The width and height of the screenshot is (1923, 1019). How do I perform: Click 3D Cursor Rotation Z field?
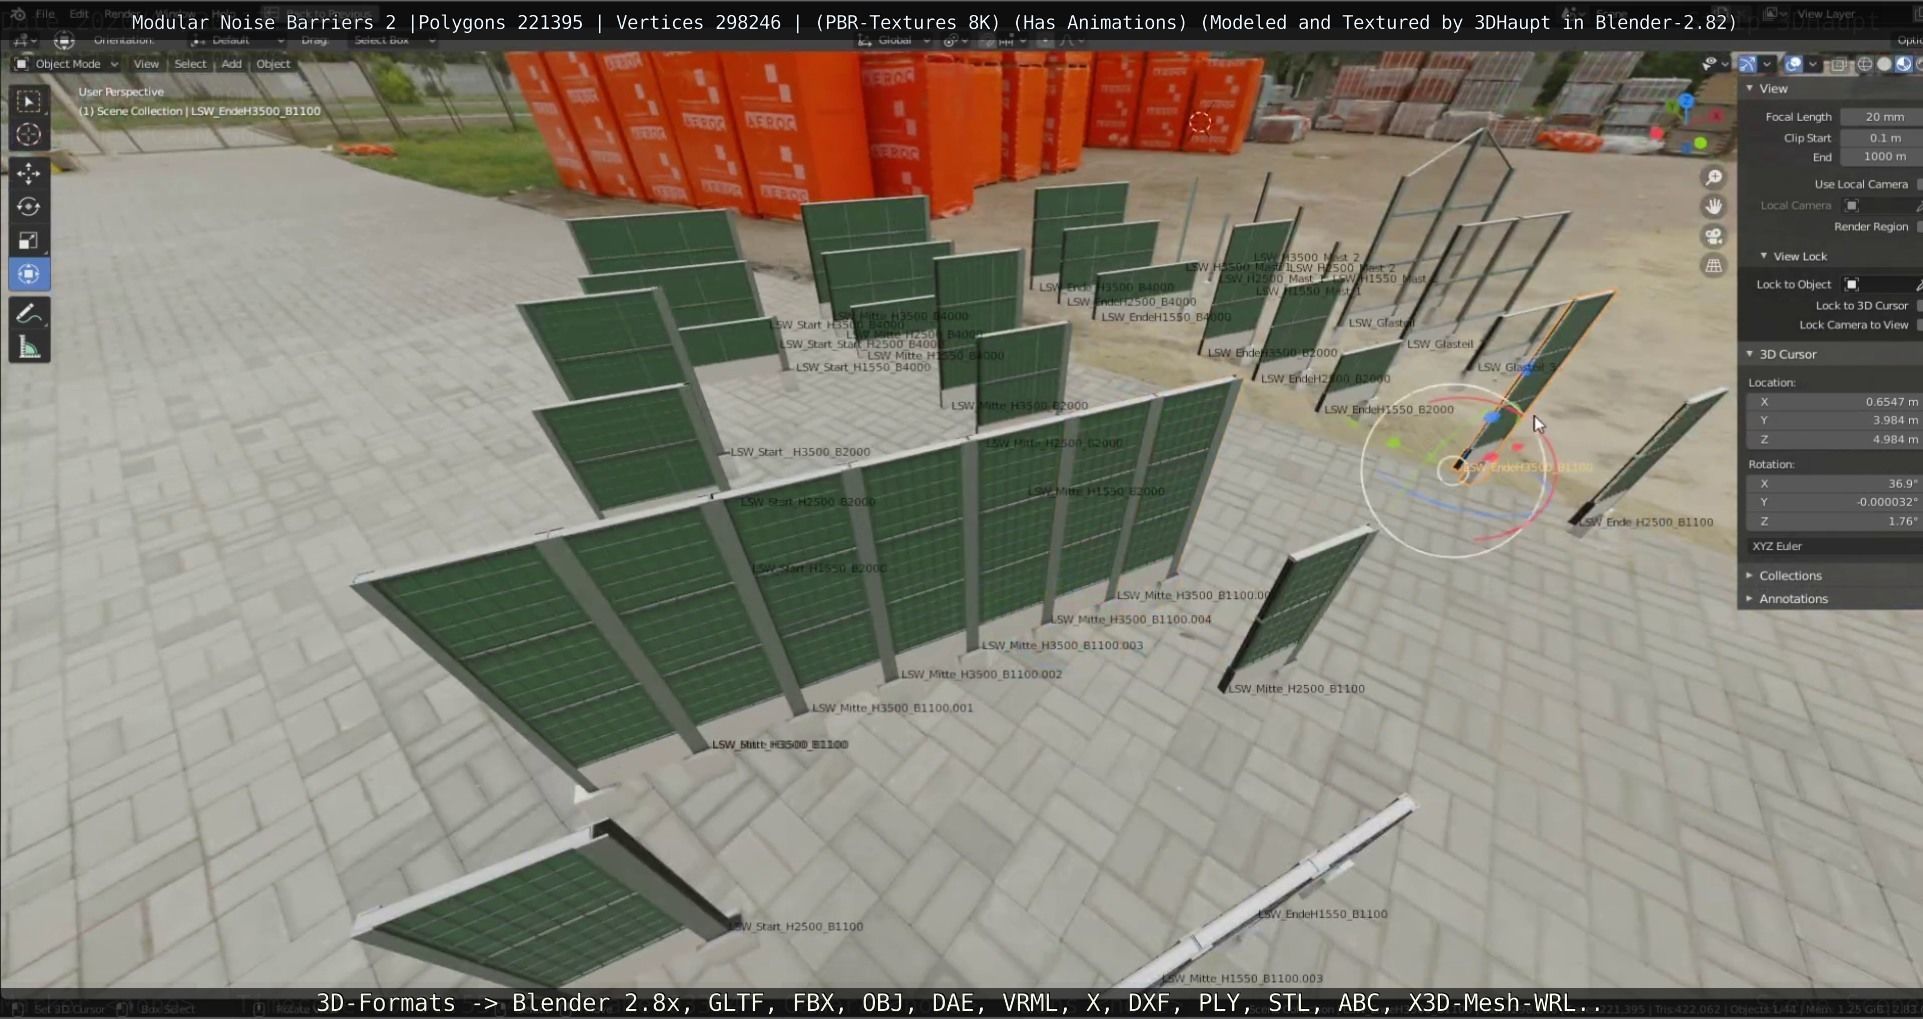pyautogui.click(x=1835, y=522)
